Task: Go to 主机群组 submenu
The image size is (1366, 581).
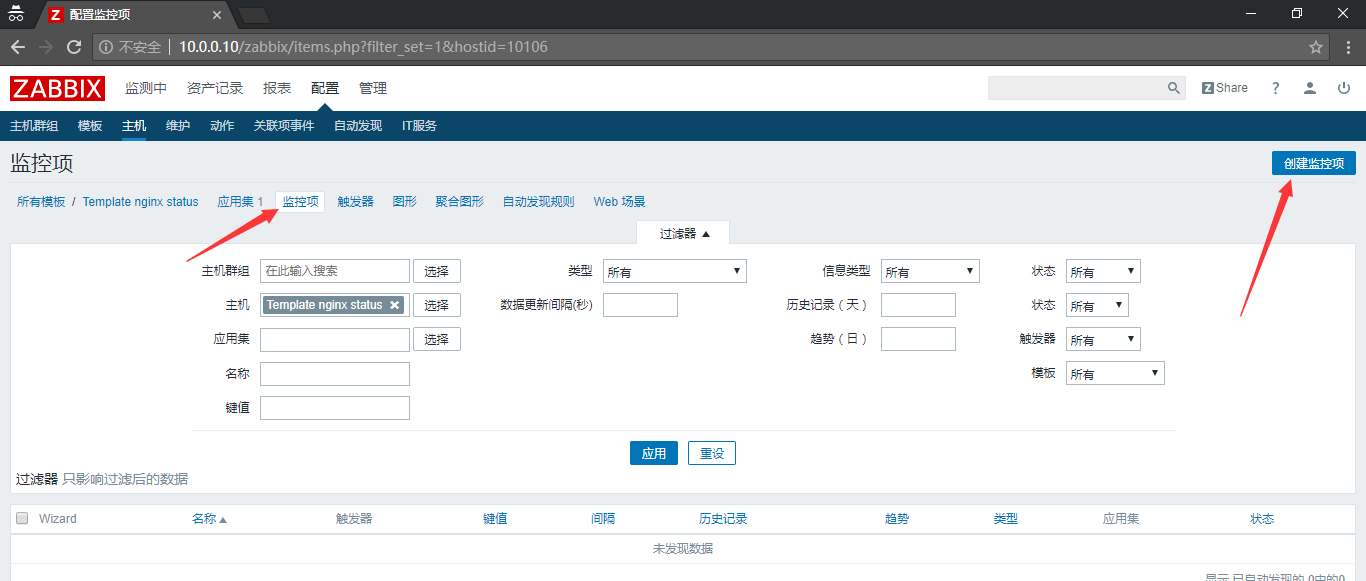Action: click(34, 126)
